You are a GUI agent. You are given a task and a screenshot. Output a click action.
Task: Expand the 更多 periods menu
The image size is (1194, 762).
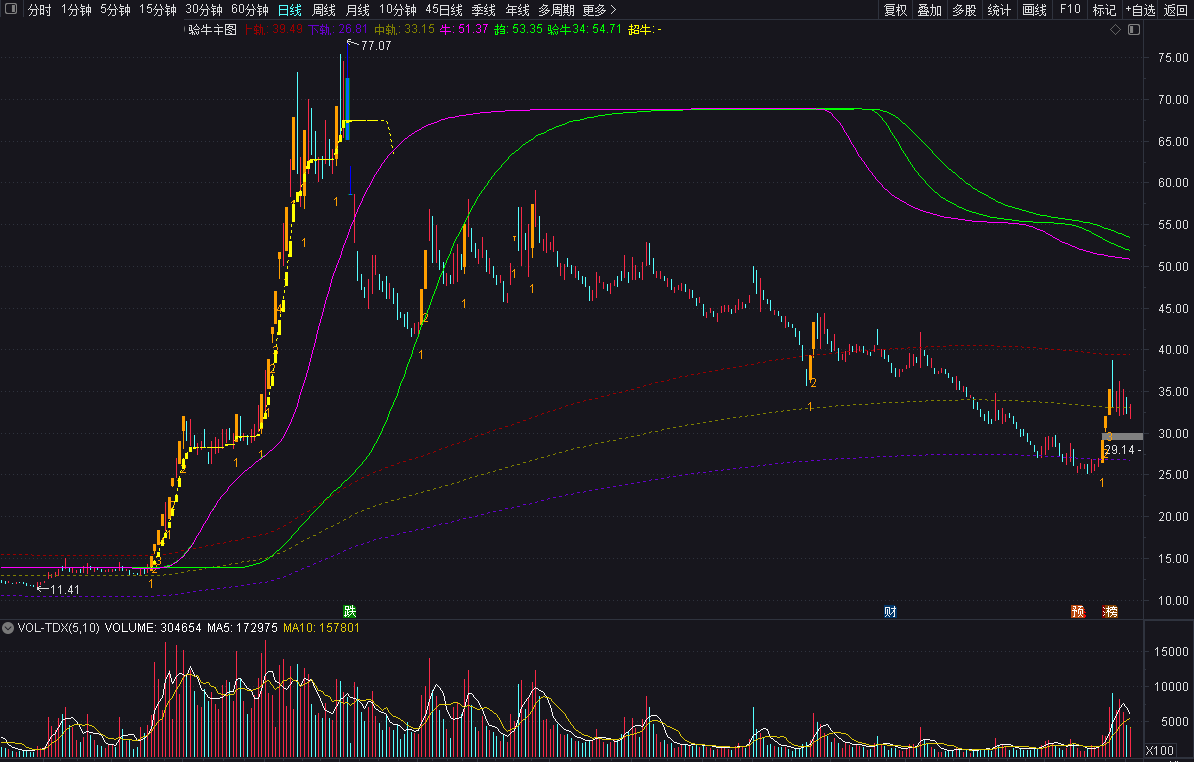[x=599, y=10]
